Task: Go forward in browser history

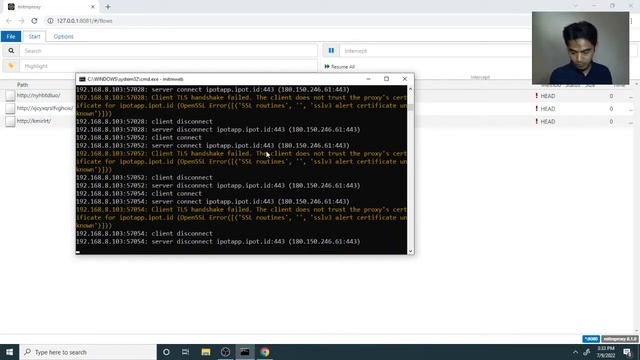Action: point(21,21)
